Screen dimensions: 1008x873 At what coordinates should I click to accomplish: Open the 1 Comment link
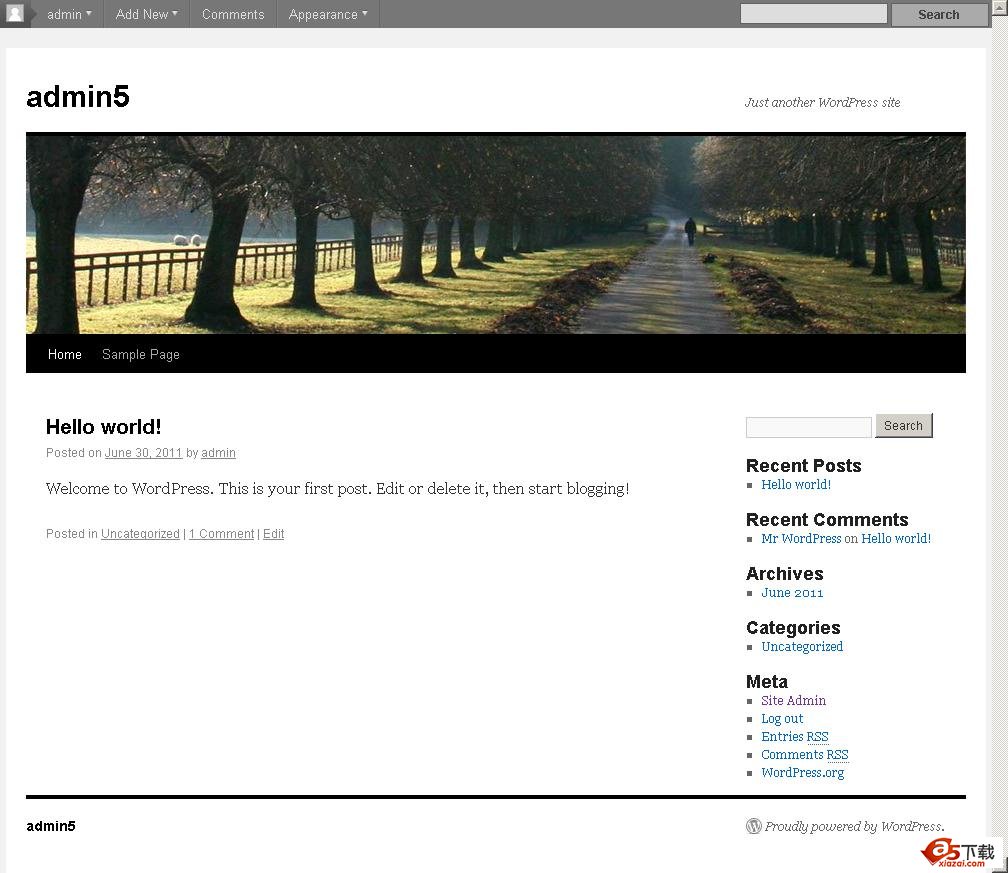tap(221, 534)
